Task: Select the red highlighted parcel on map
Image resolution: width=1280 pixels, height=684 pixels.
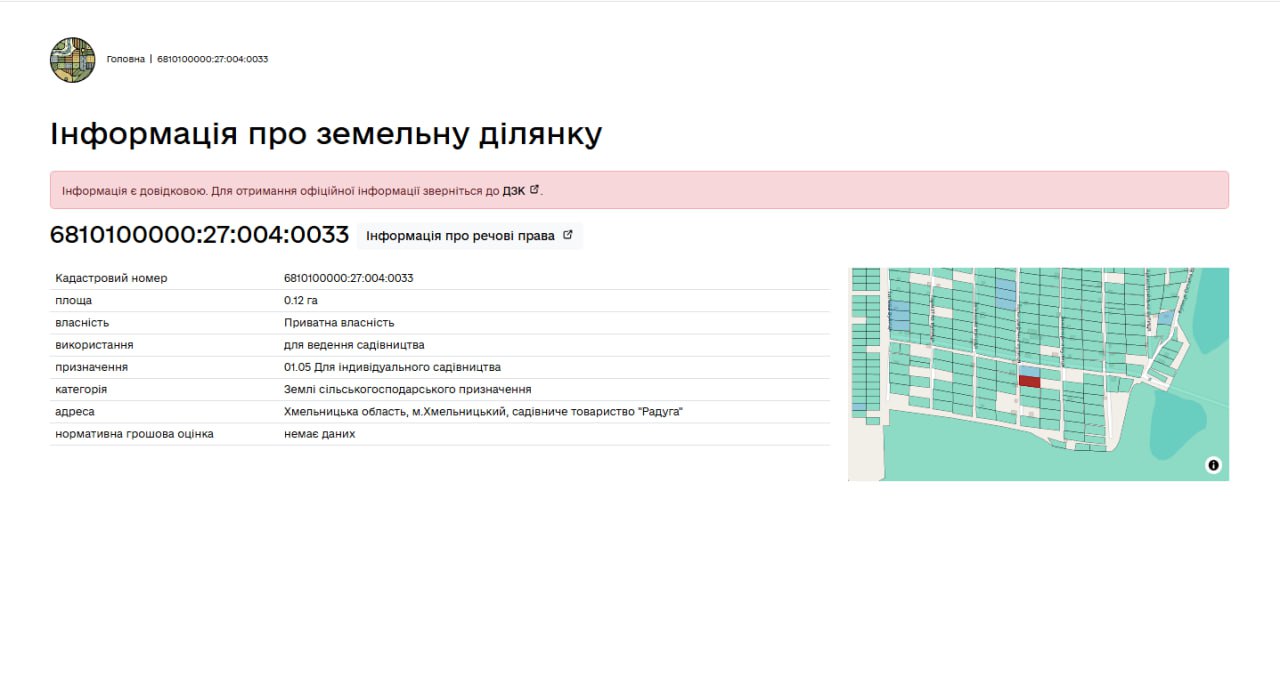Action: tap(1029, 381)
